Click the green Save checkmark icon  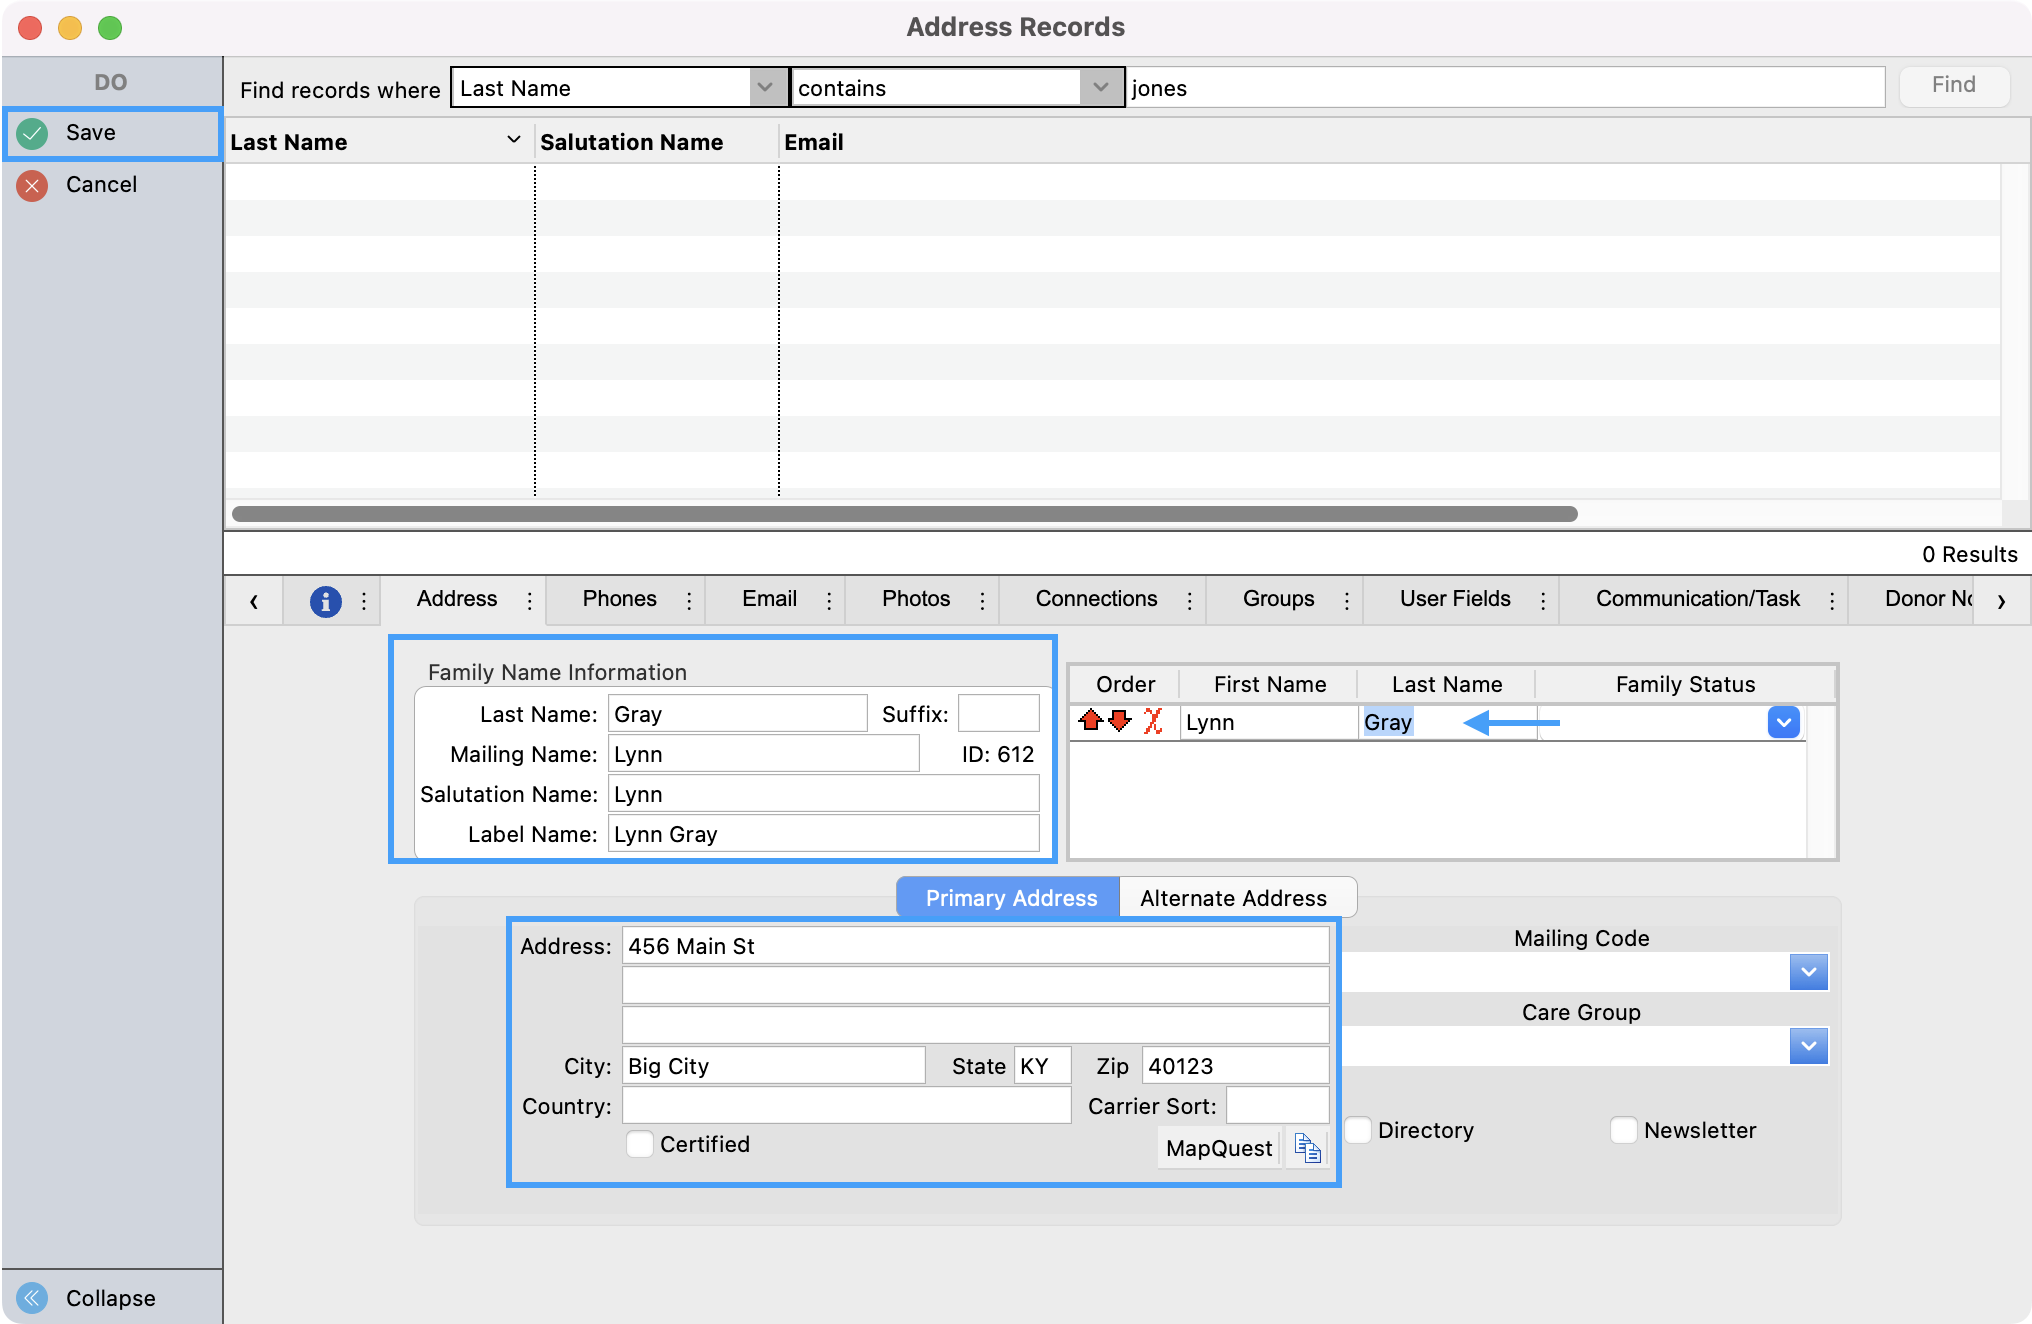click(33, 133)
